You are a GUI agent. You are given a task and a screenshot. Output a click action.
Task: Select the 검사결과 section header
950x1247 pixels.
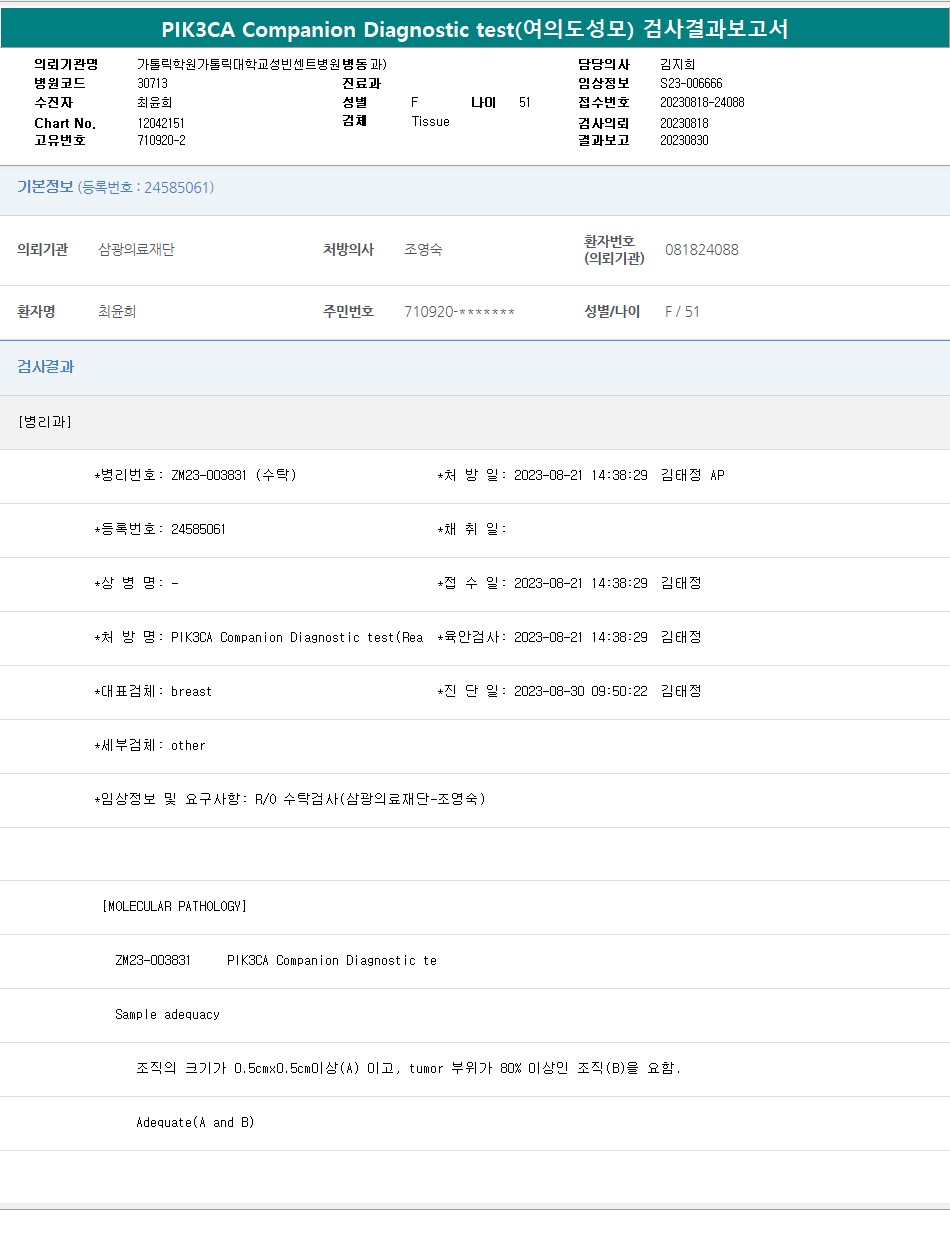45,367
